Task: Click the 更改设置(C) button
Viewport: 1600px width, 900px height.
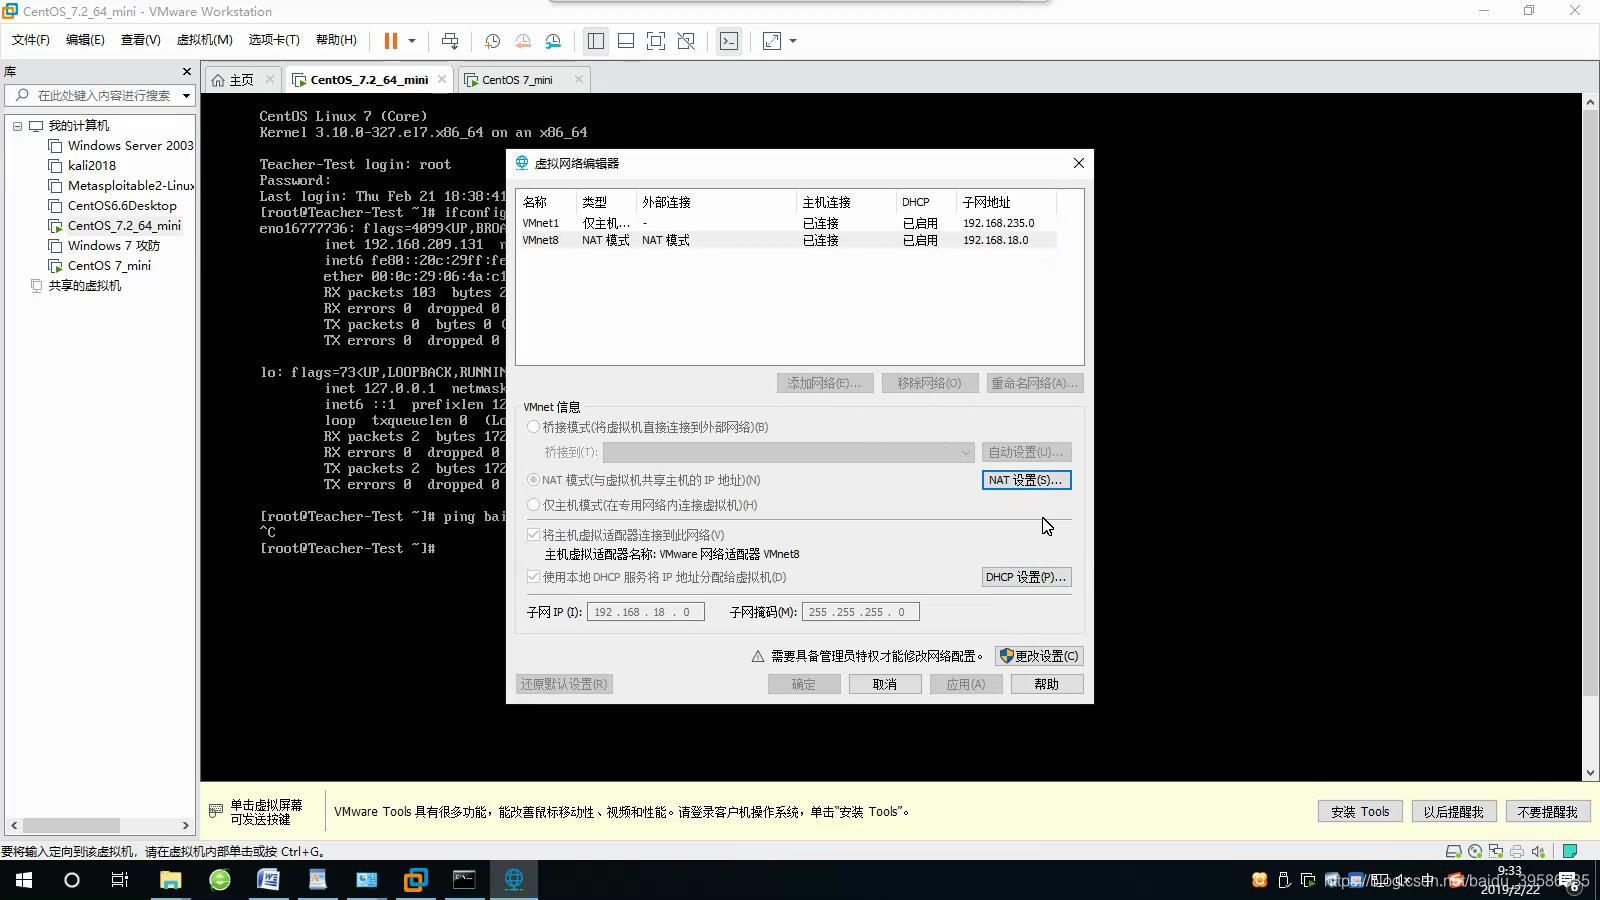Action: click(x=1039, y=656)
